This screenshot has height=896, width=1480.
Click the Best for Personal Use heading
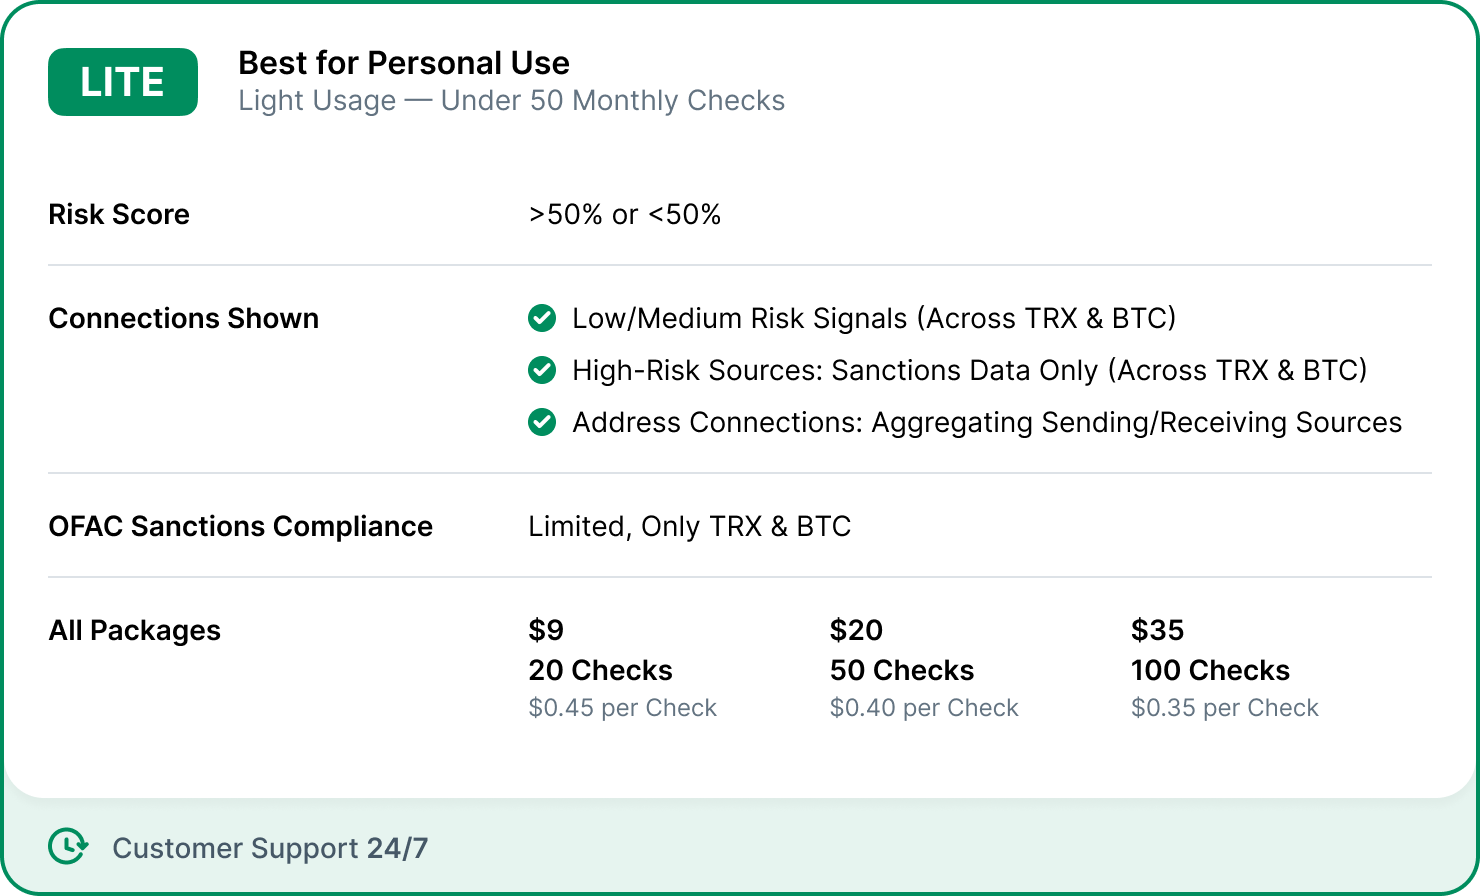[x=404, y=63]
